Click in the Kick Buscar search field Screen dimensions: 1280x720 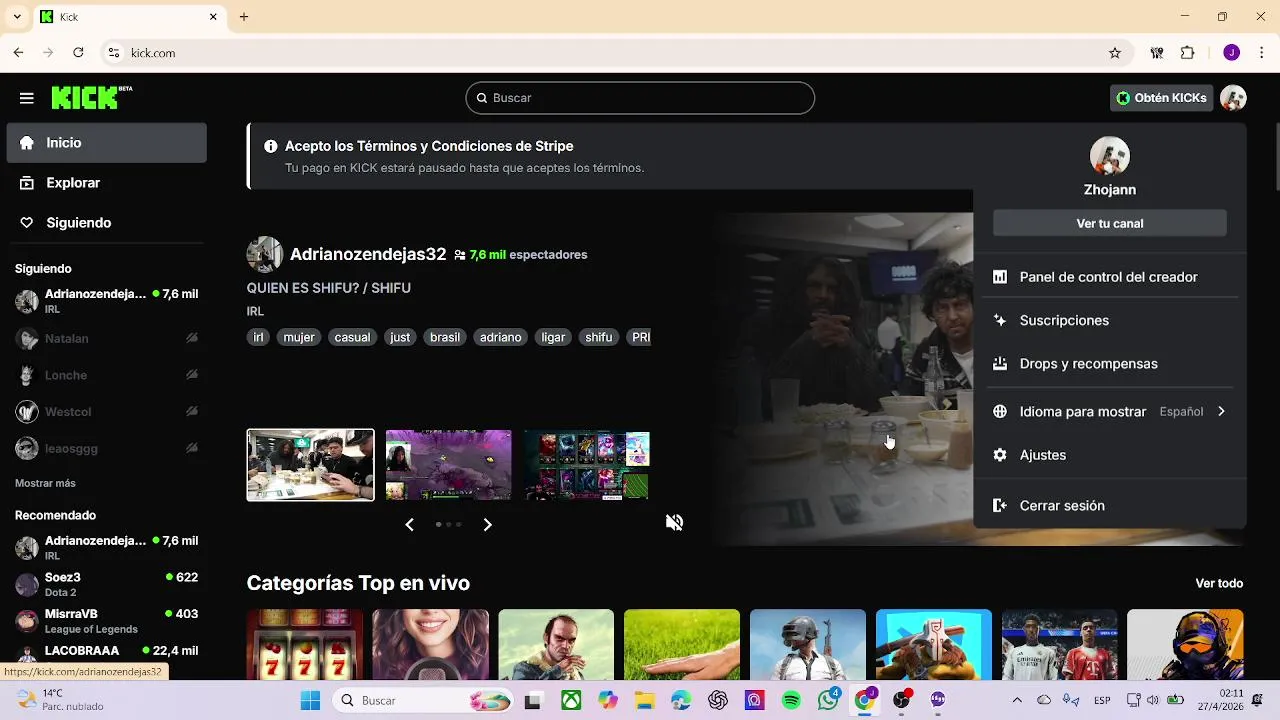pos(640,98)
